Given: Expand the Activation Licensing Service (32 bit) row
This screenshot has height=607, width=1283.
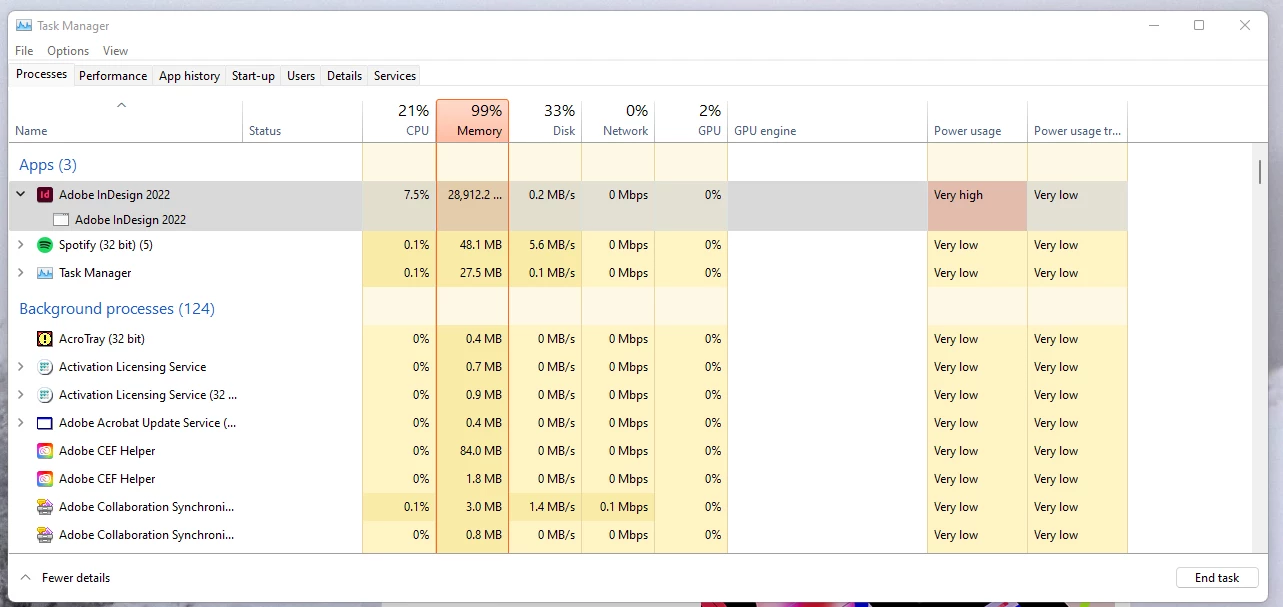Looking at the screenshot, I should 20,395.
